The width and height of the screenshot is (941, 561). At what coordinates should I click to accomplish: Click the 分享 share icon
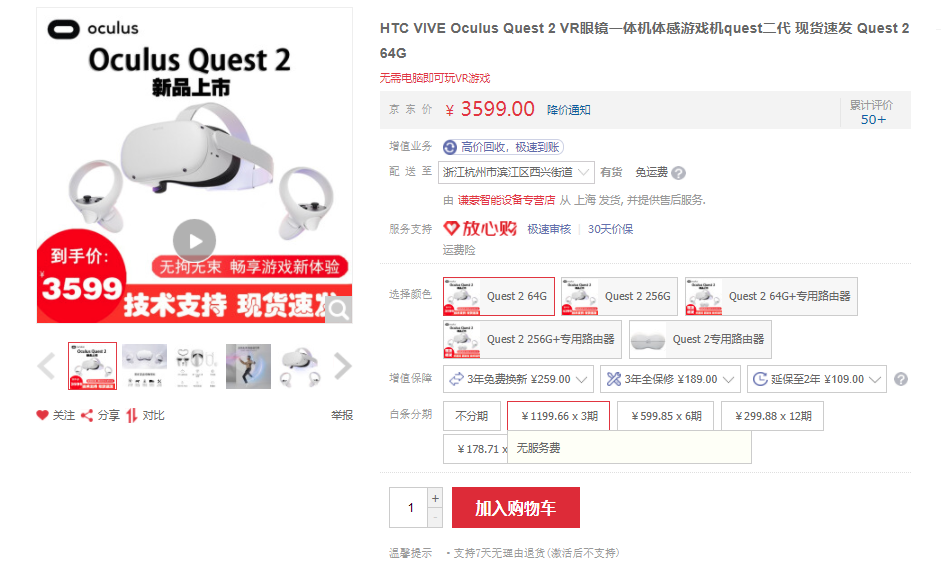tap(87, 415)
